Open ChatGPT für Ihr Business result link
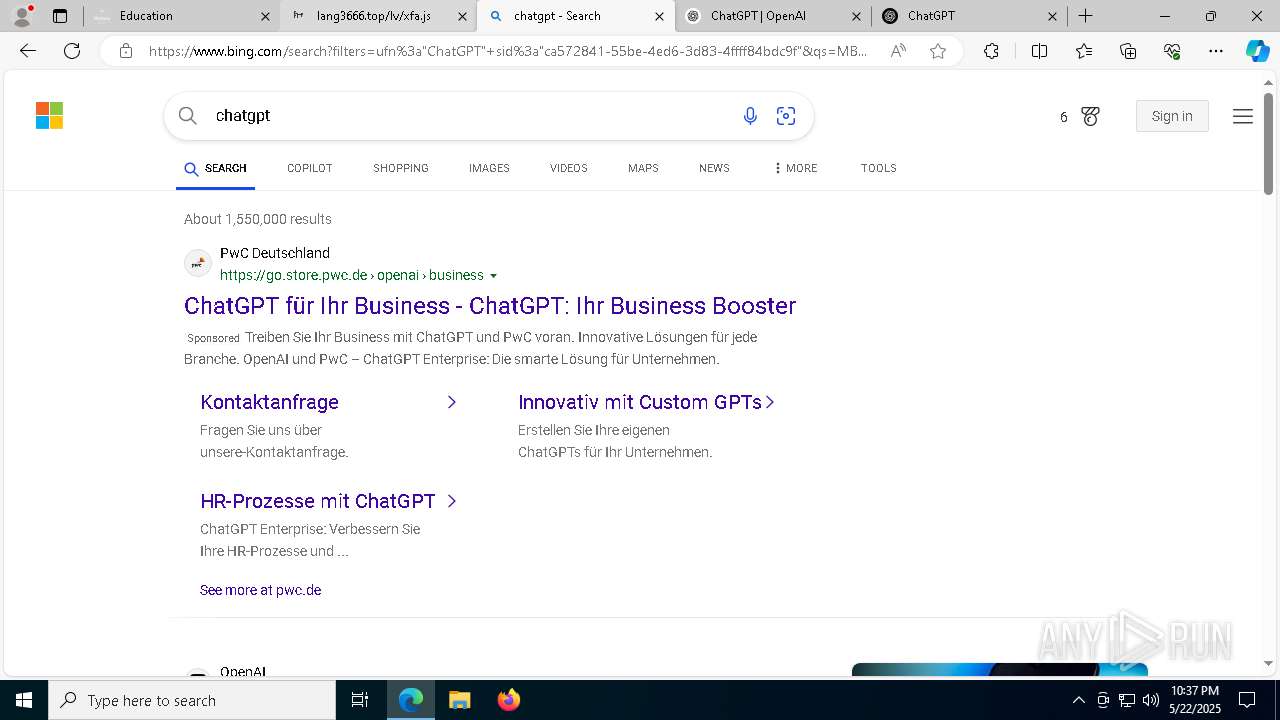Screen dimensions: 1280x720 click(490, 306)
